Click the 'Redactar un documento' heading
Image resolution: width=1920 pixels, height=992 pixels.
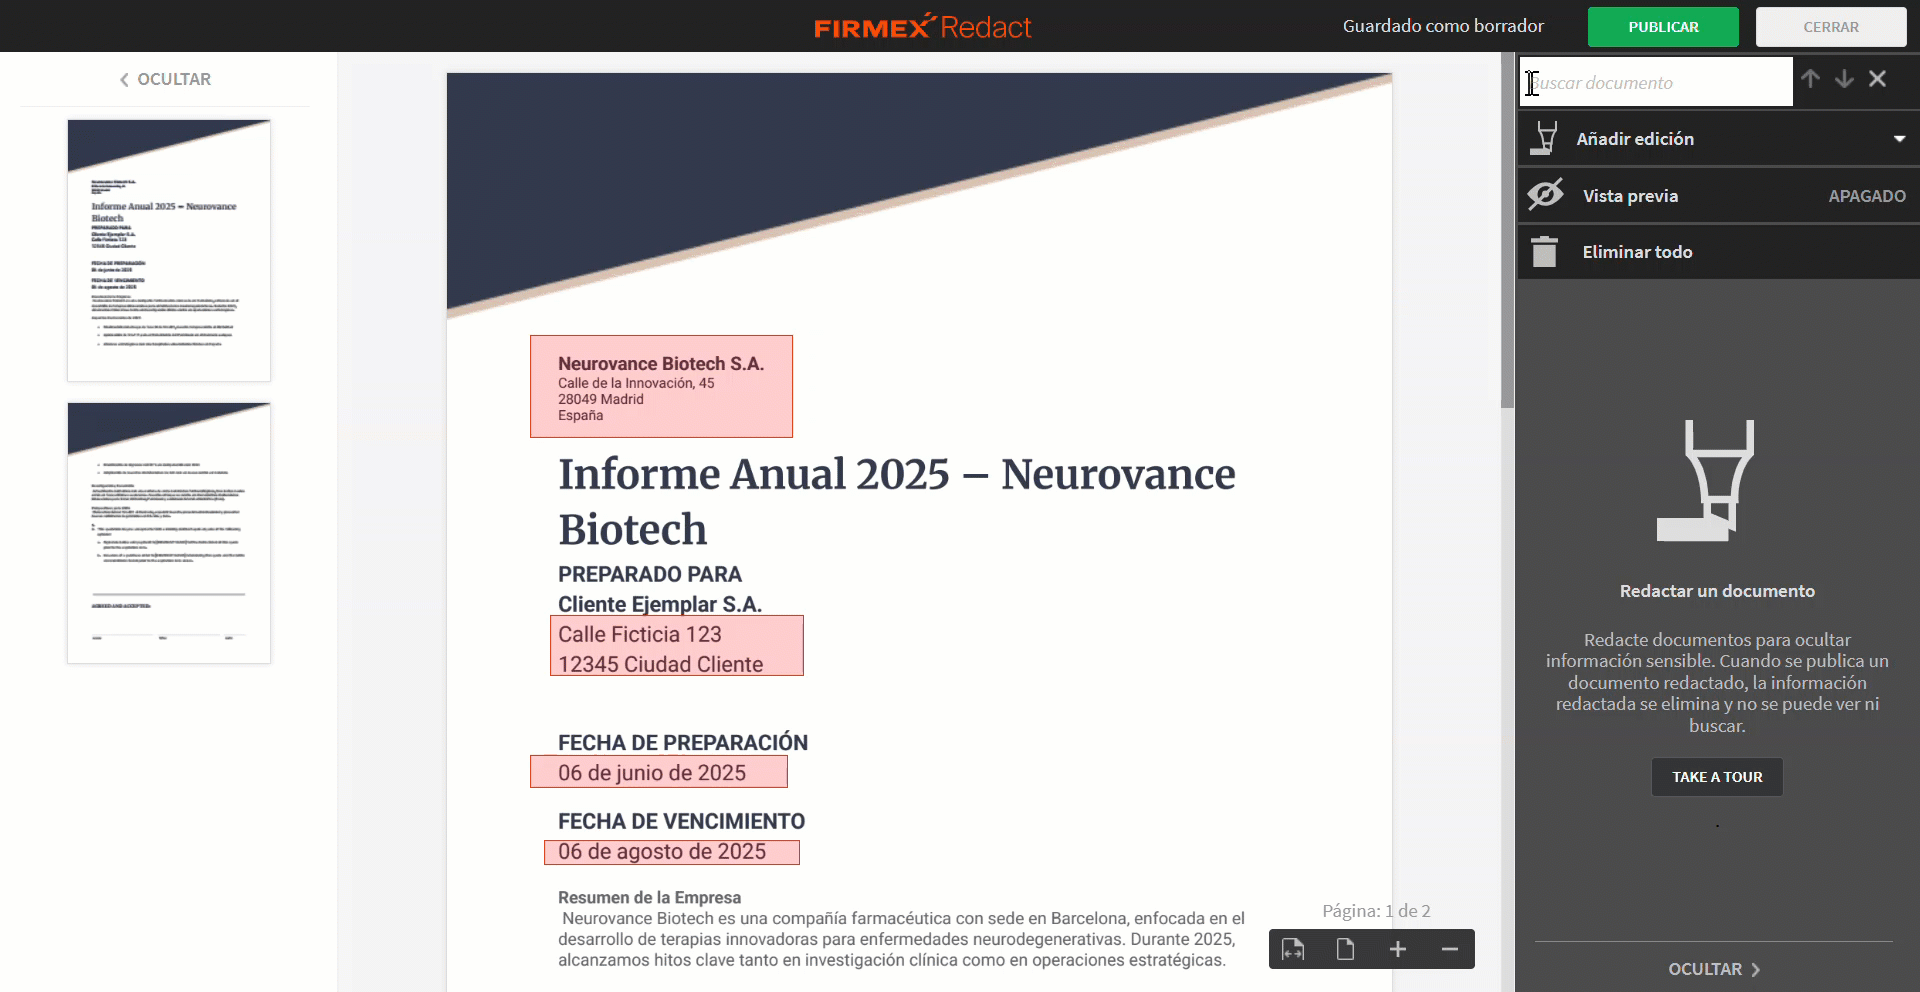point(1717,591)
